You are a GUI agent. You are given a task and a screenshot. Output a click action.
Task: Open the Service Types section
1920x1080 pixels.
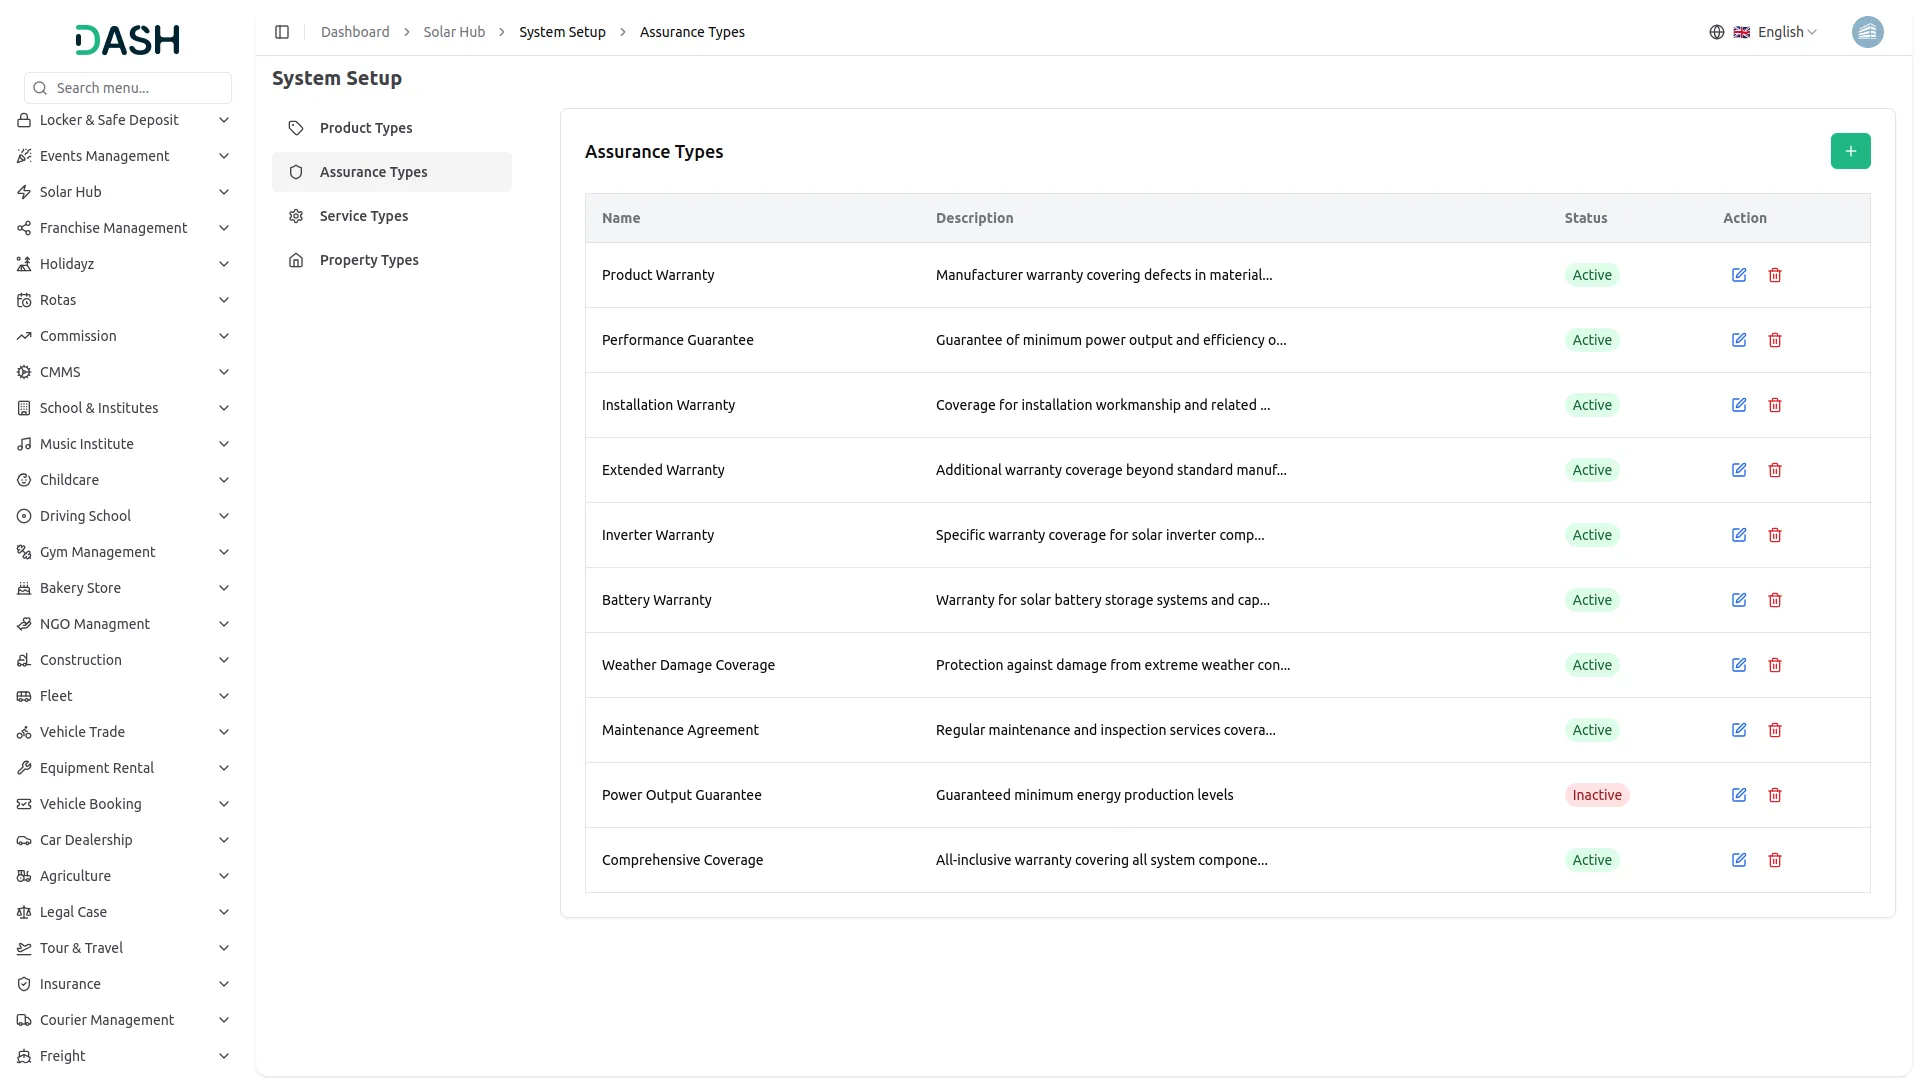coord(364,216)
